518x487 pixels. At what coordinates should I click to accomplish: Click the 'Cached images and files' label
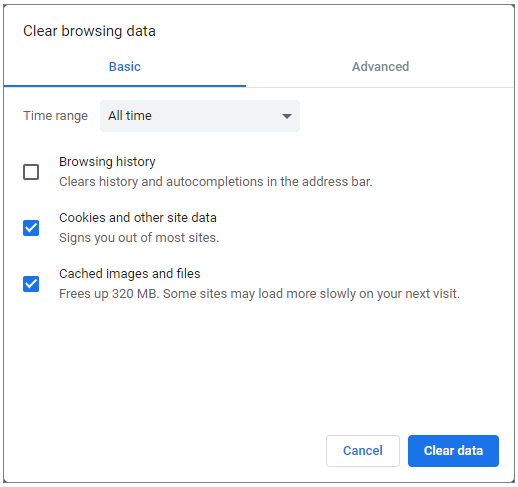130,274
